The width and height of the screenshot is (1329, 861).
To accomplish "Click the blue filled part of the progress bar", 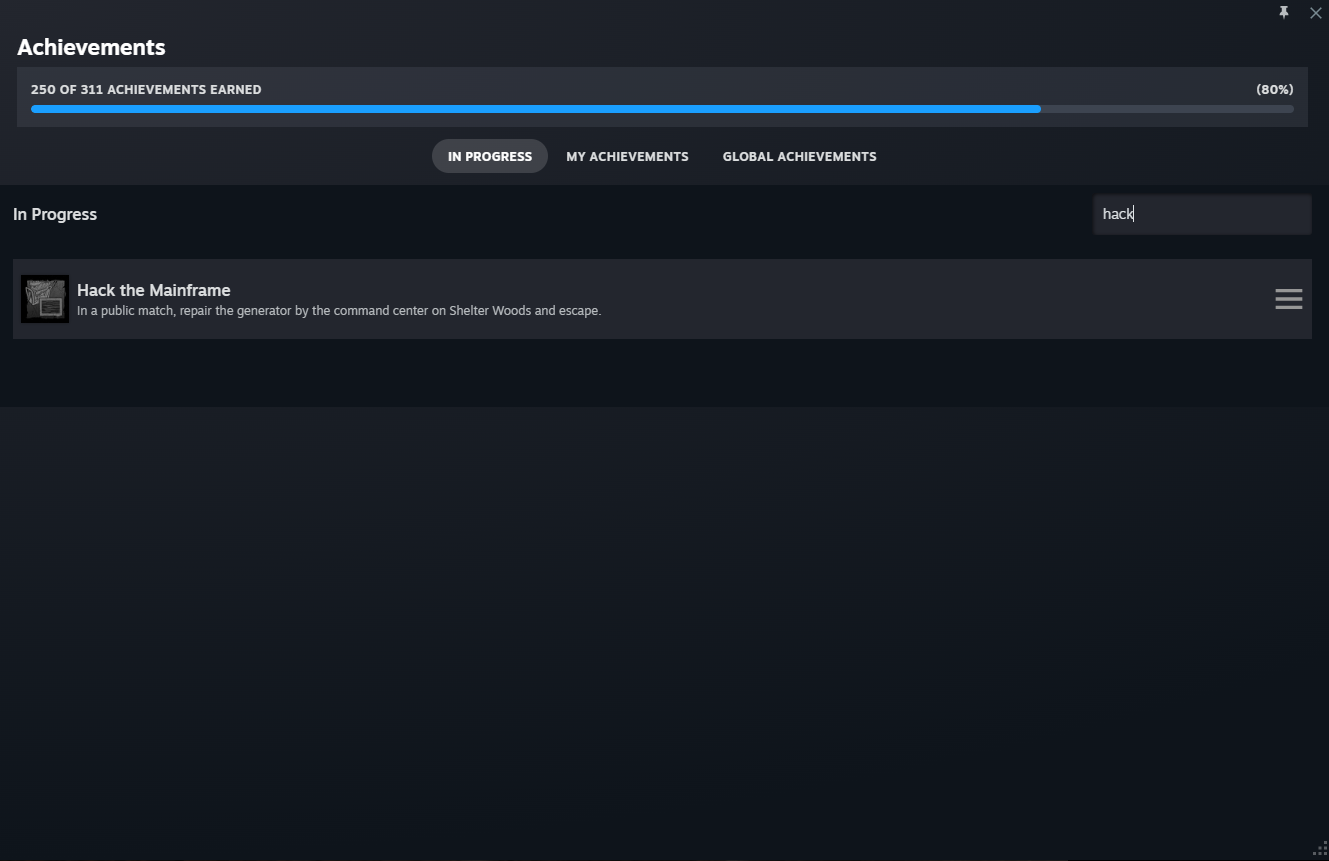I will [x=535, y=109].
